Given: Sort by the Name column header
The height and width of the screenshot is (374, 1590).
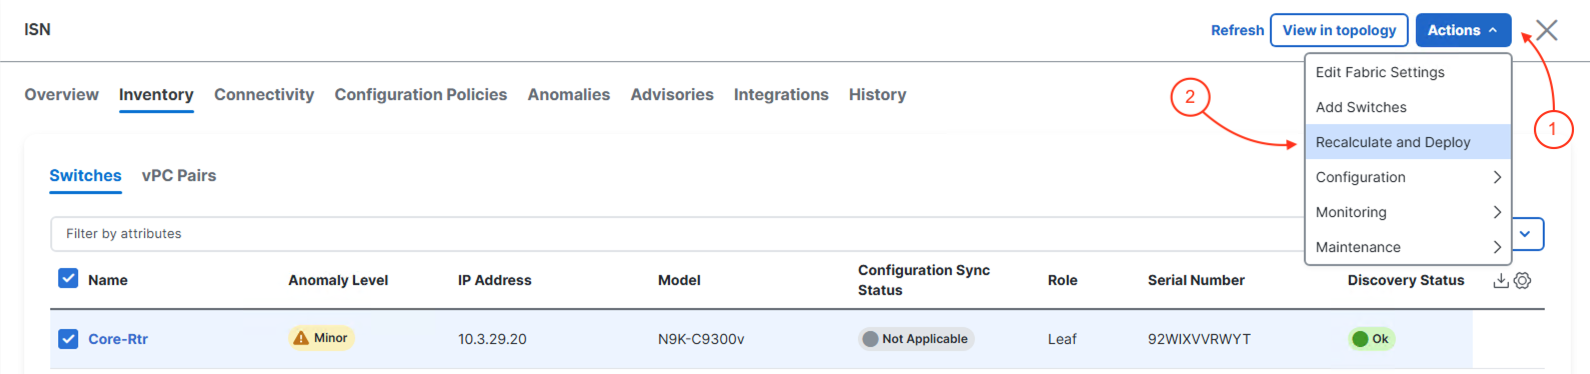Looking at the screenshot, I should (x=108, y=280).
